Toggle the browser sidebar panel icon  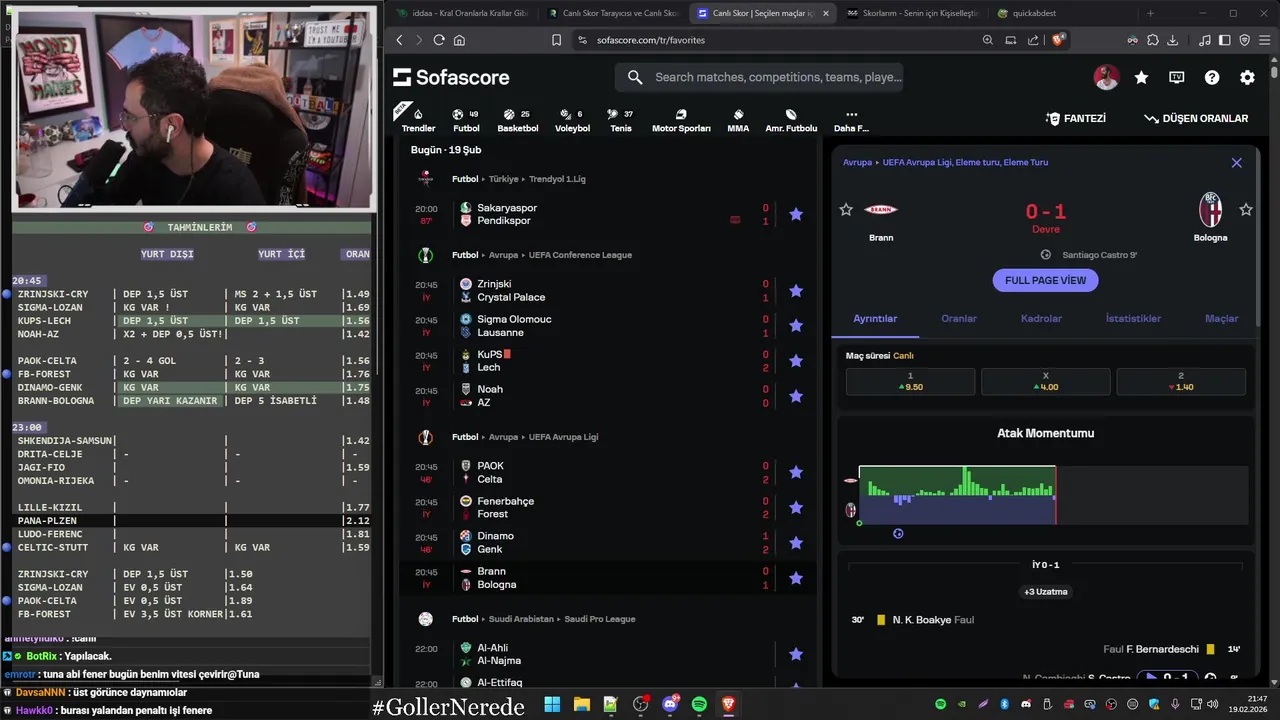1224,40
